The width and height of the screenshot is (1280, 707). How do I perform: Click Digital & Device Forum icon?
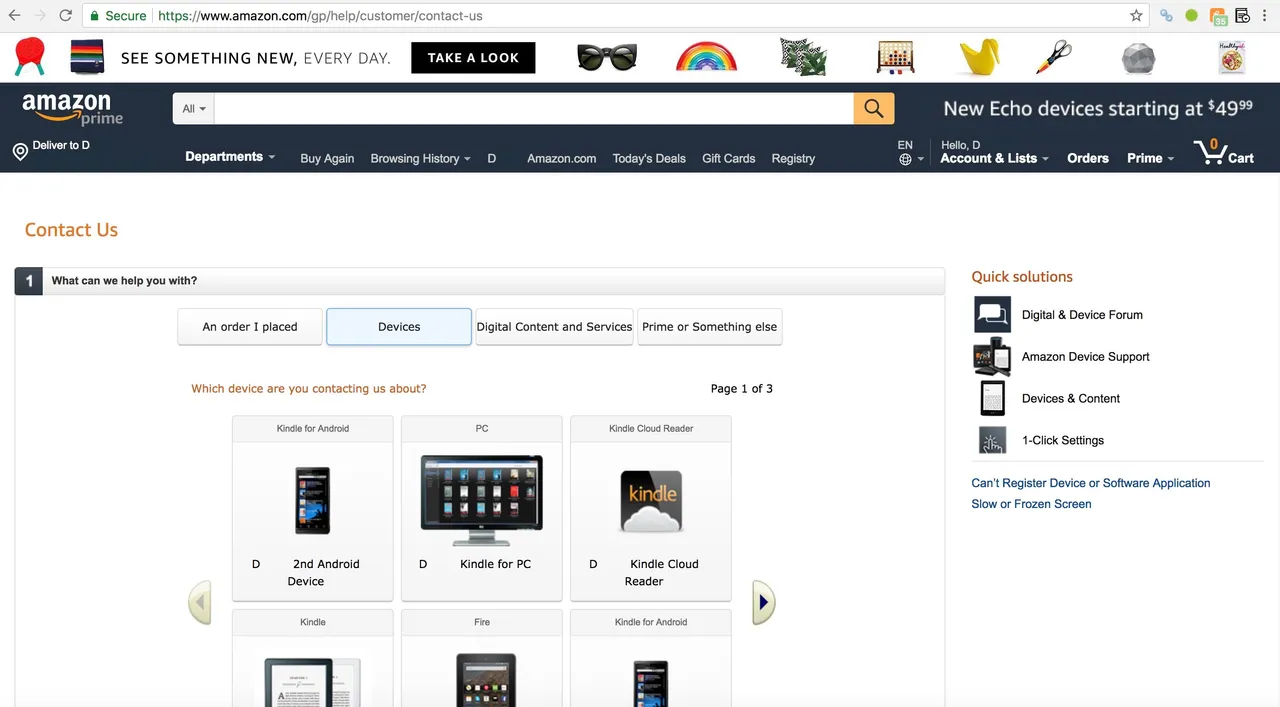click(x=993, y=315)
